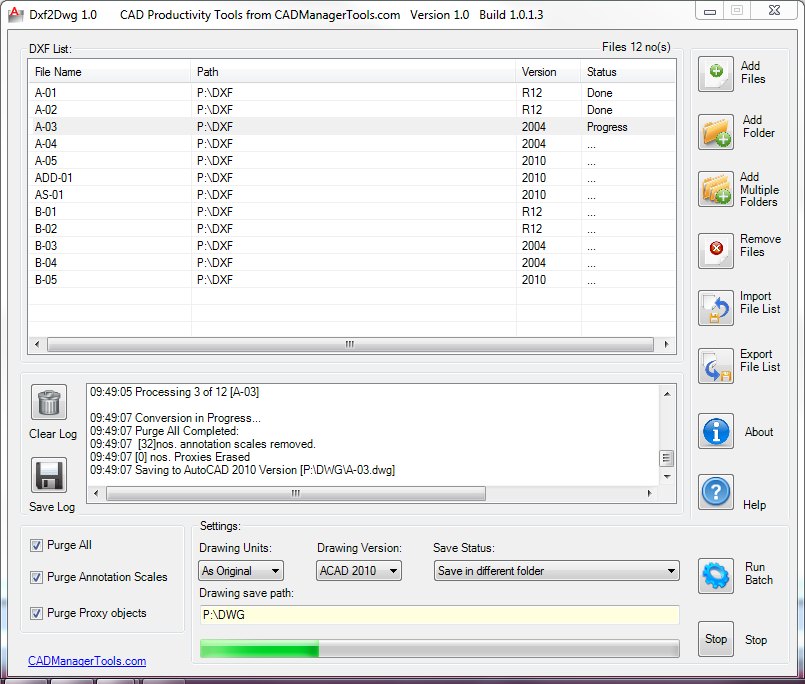
Task: Click log scroll right arrow
Action: (x=649, y=493)
